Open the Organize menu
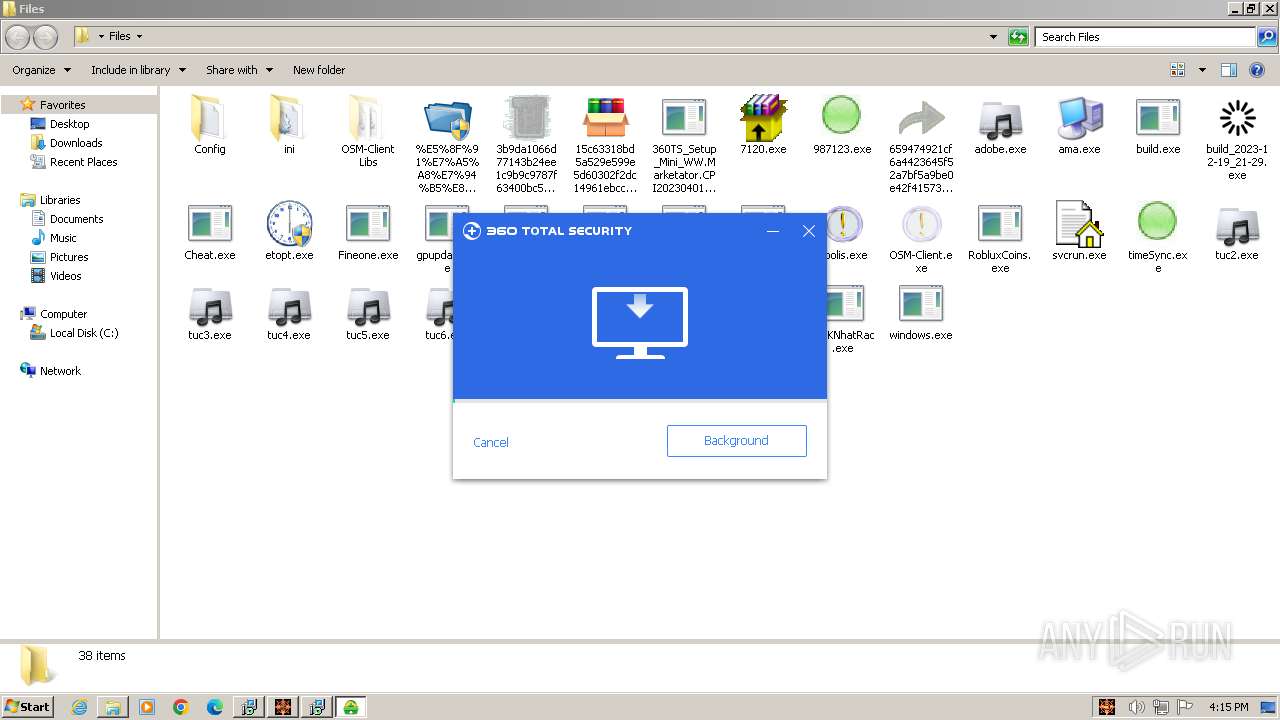Image resolution: width=1280 pixels, height=720 pixels. coord(41,70)
